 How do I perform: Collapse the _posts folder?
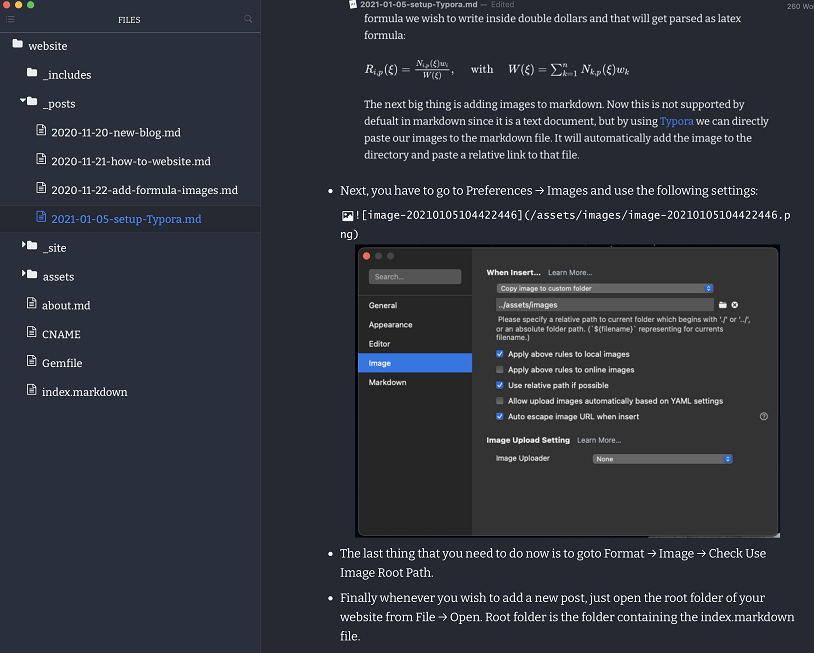tap(23, 102)
